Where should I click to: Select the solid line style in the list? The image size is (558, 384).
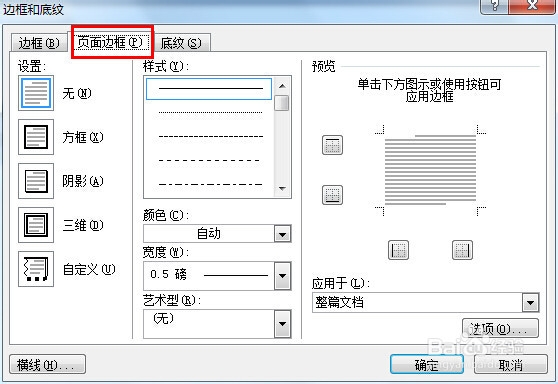point(209,89)
